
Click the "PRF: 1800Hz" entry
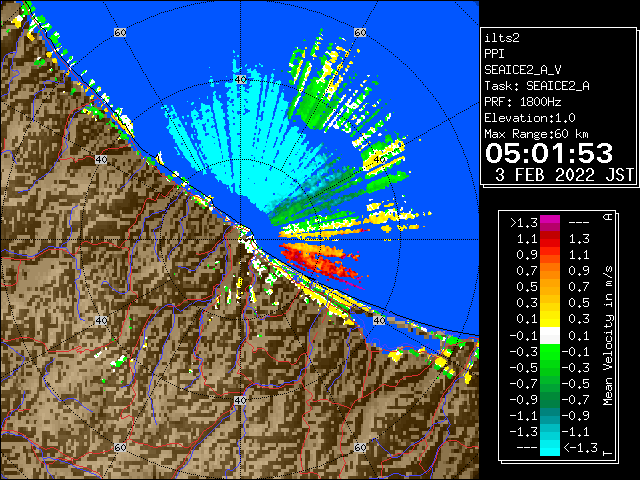pos(523,102)
